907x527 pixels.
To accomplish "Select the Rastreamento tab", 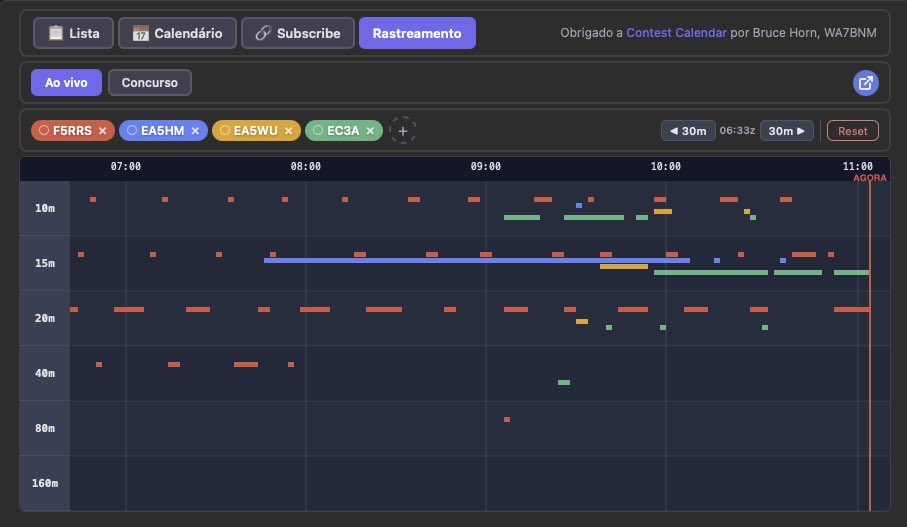I will 417,33.
